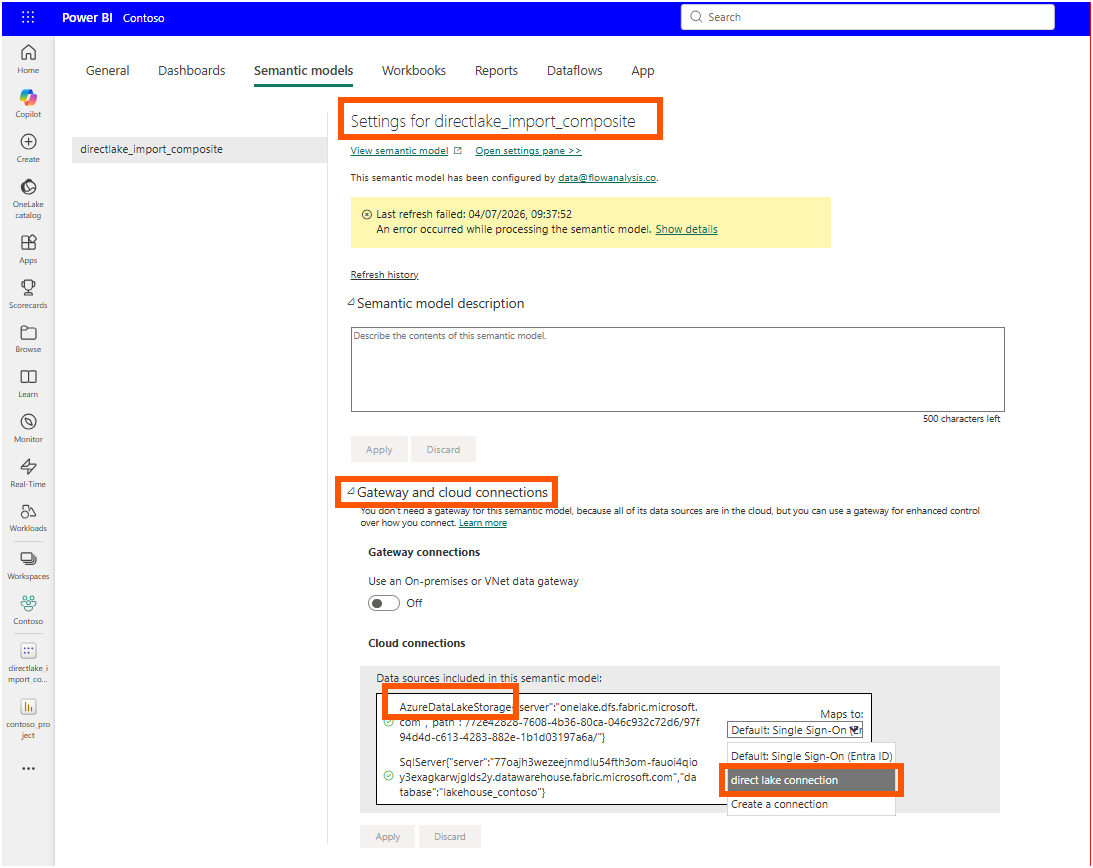Open Workloads in the sidebar

click(28, 518)
